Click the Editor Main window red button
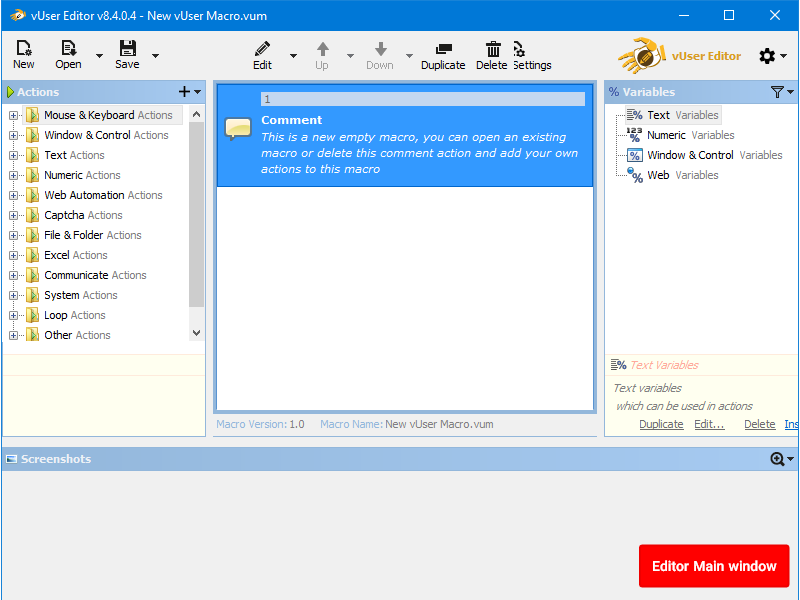This screenshot has width=800, height=600. 714,566
